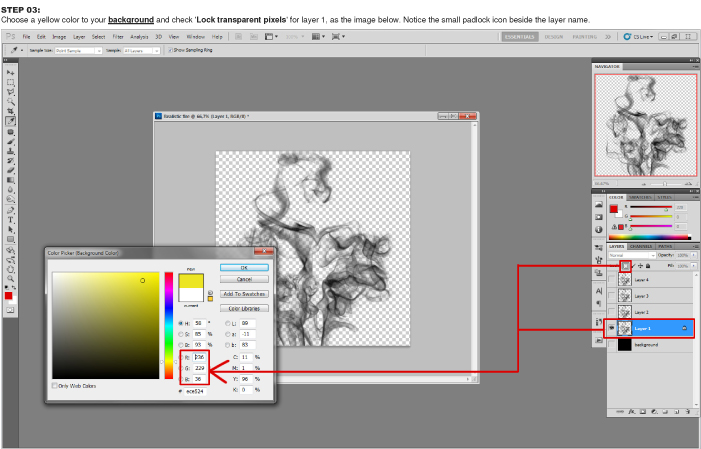Select the L lightness radio button
701x449 pixels.
pyautogui.click(x=228, y=323)
